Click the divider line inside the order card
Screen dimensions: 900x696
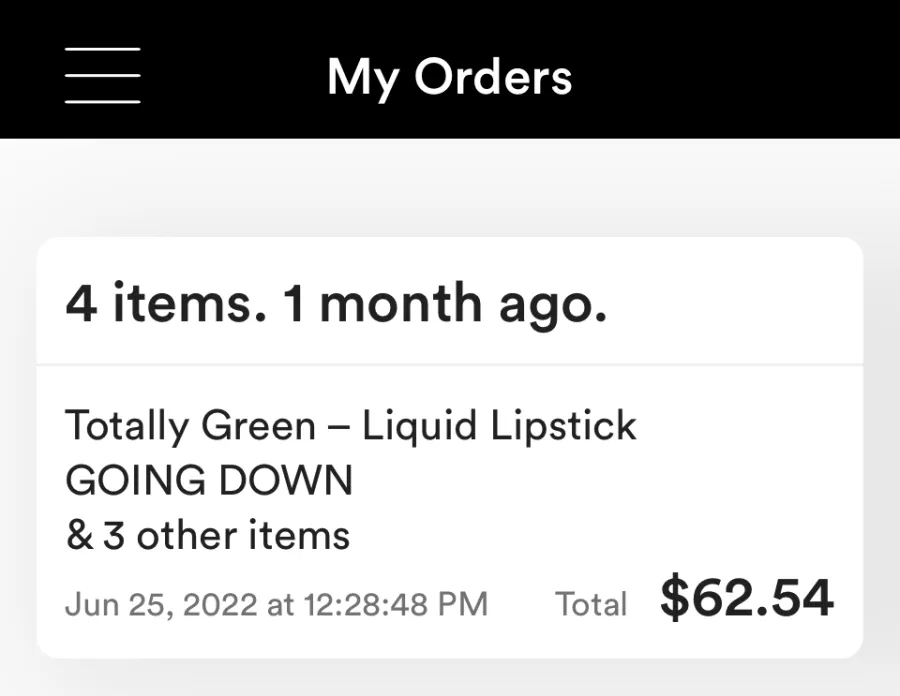[449, 364]
